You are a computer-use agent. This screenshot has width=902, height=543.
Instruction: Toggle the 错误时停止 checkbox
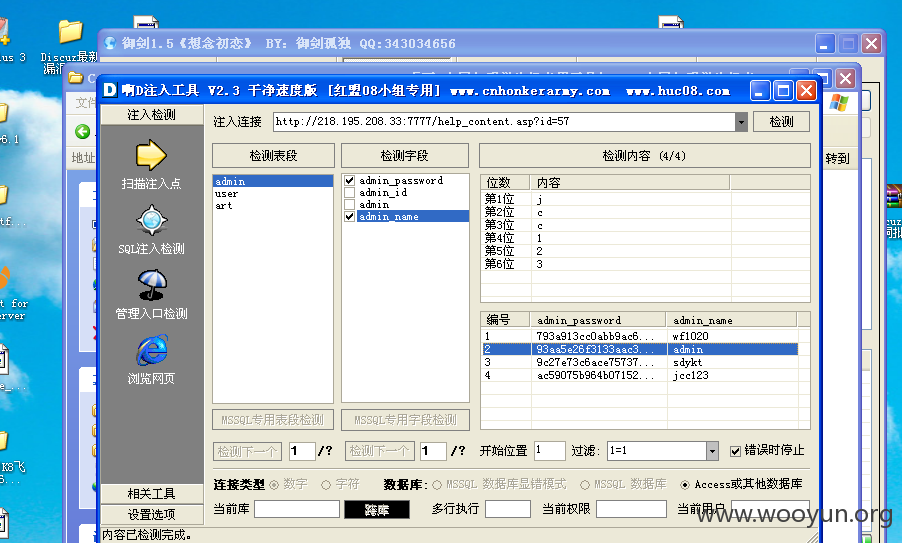[735, 452]
